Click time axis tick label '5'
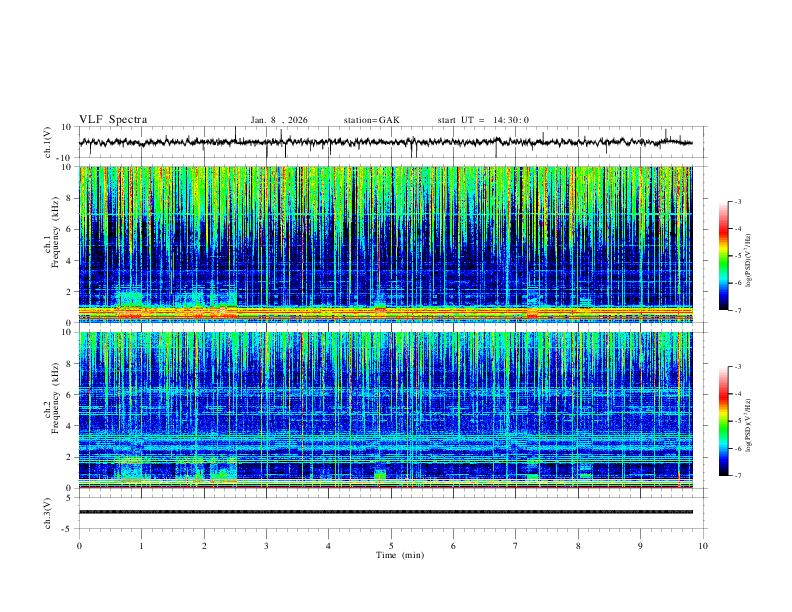 click(391, 546)
